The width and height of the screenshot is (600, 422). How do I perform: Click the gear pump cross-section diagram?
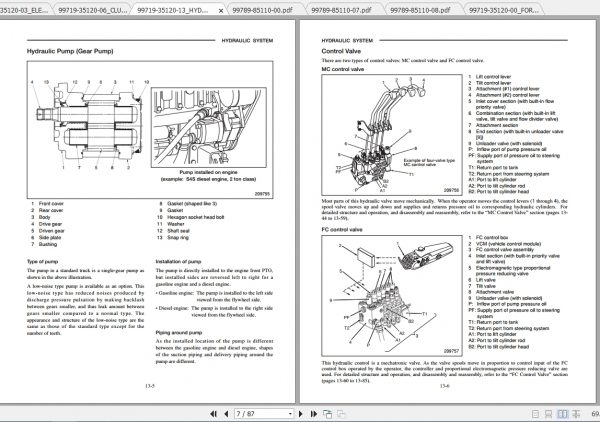pyautogui.click(x=90, y=124)
